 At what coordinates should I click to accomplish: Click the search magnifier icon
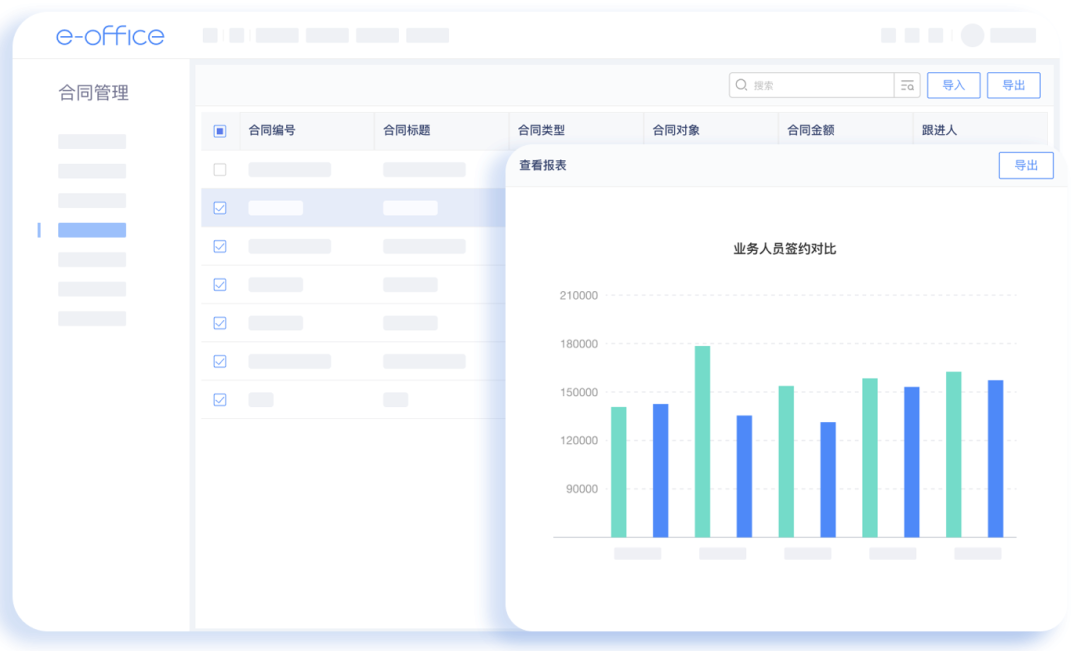[741, 85]
